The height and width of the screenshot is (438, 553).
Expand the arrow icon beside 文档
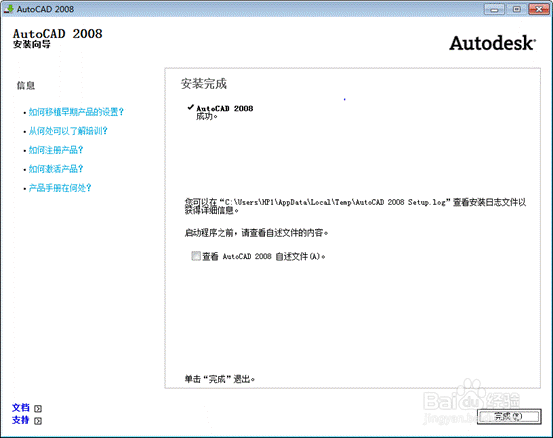[38, 409]
